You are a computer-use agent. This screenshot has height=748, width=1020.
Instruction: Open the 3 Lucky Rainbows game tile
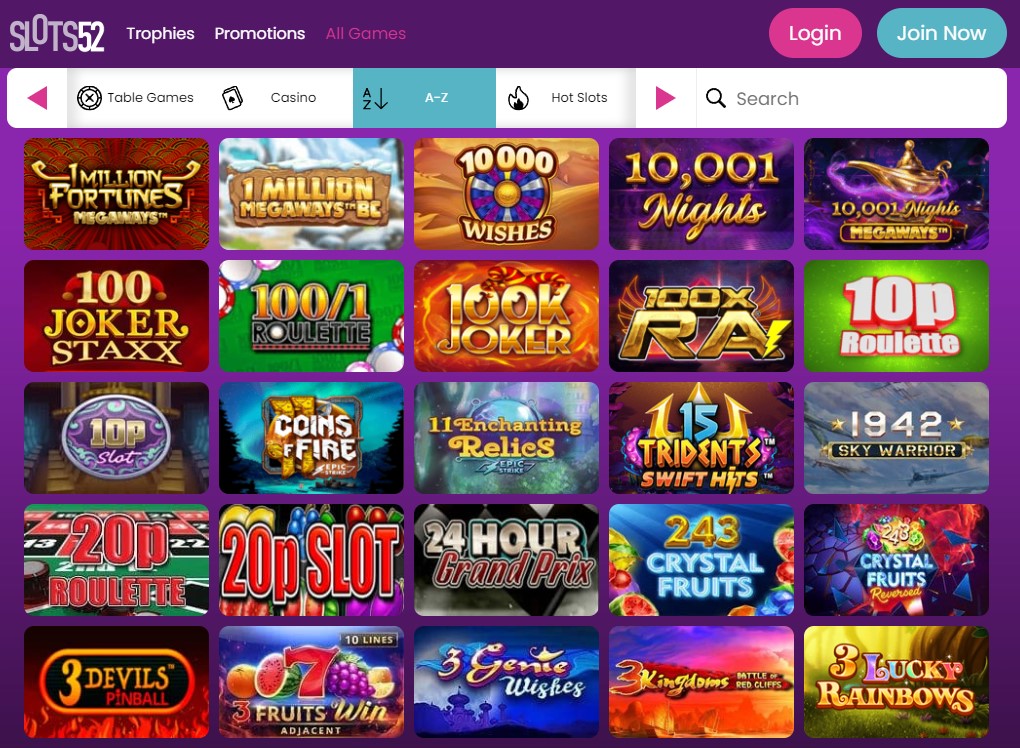pos(896,682)
